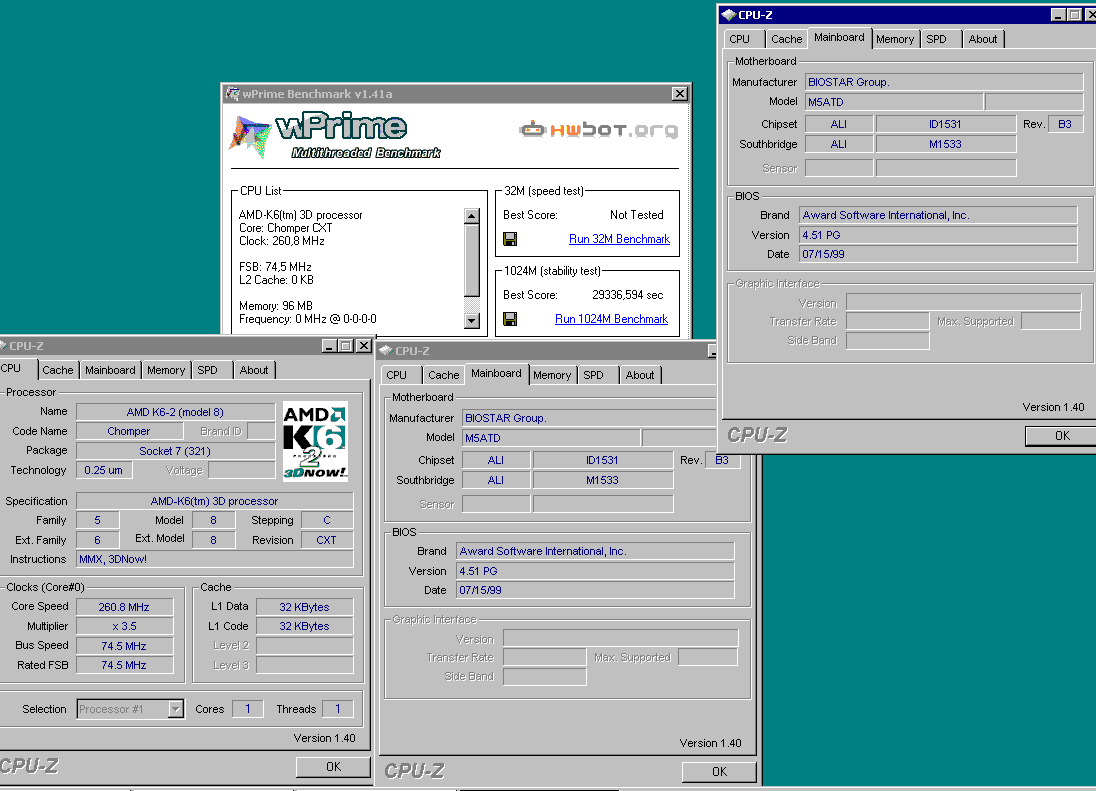The width and height of the screenshot is (1096, 791).
Task: Click the save icon in 1024M stability test box
Action: click(510, 319)
